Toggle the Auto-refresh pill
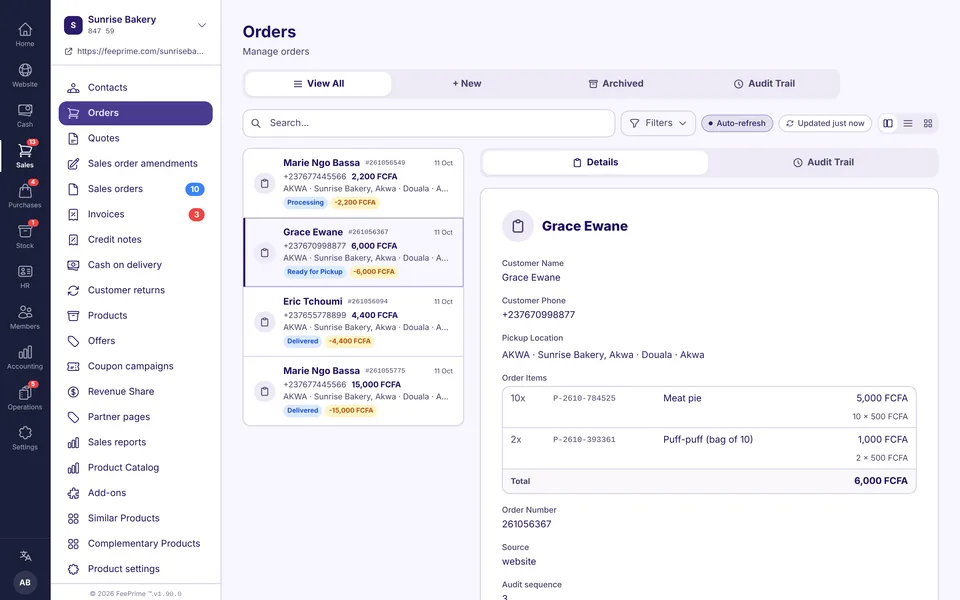 [737, 123]
